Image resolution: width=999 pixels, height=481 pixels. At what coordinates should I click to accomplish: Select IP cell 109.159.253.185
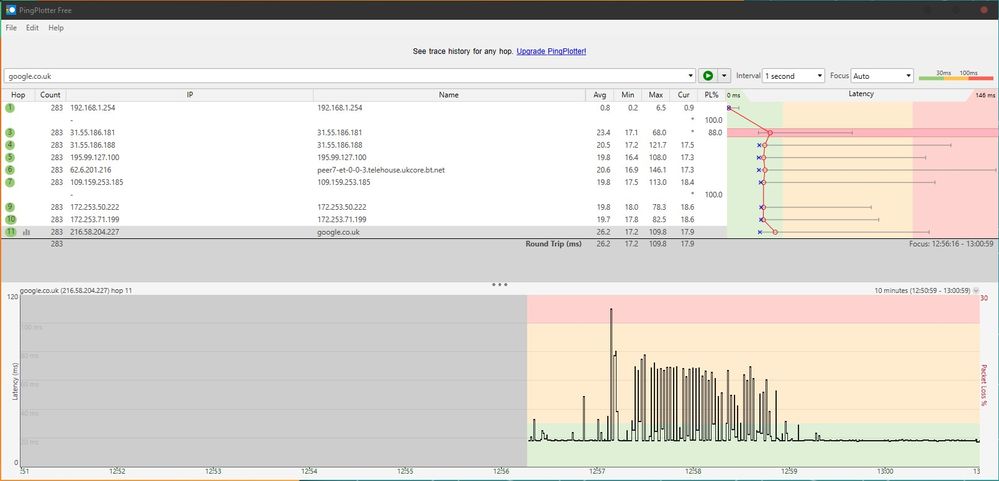(97, 182)
